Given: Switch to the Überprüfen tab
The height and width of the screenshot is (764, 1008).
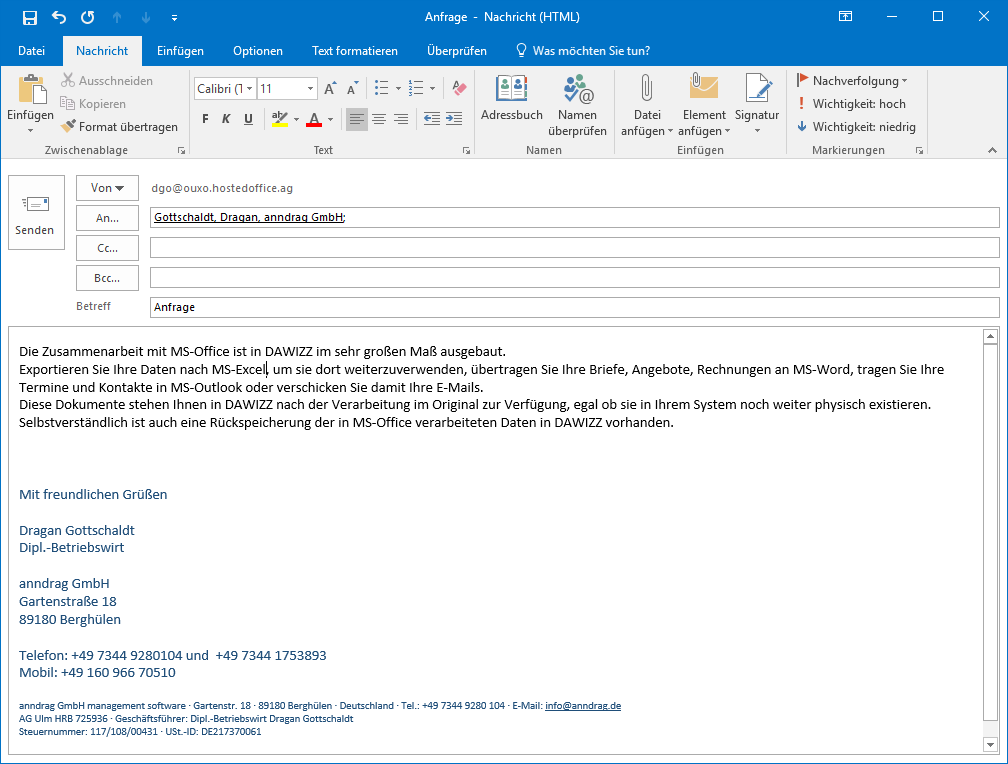Looking at the screenshot, I should pyautogui.click(x=456, y=51).
